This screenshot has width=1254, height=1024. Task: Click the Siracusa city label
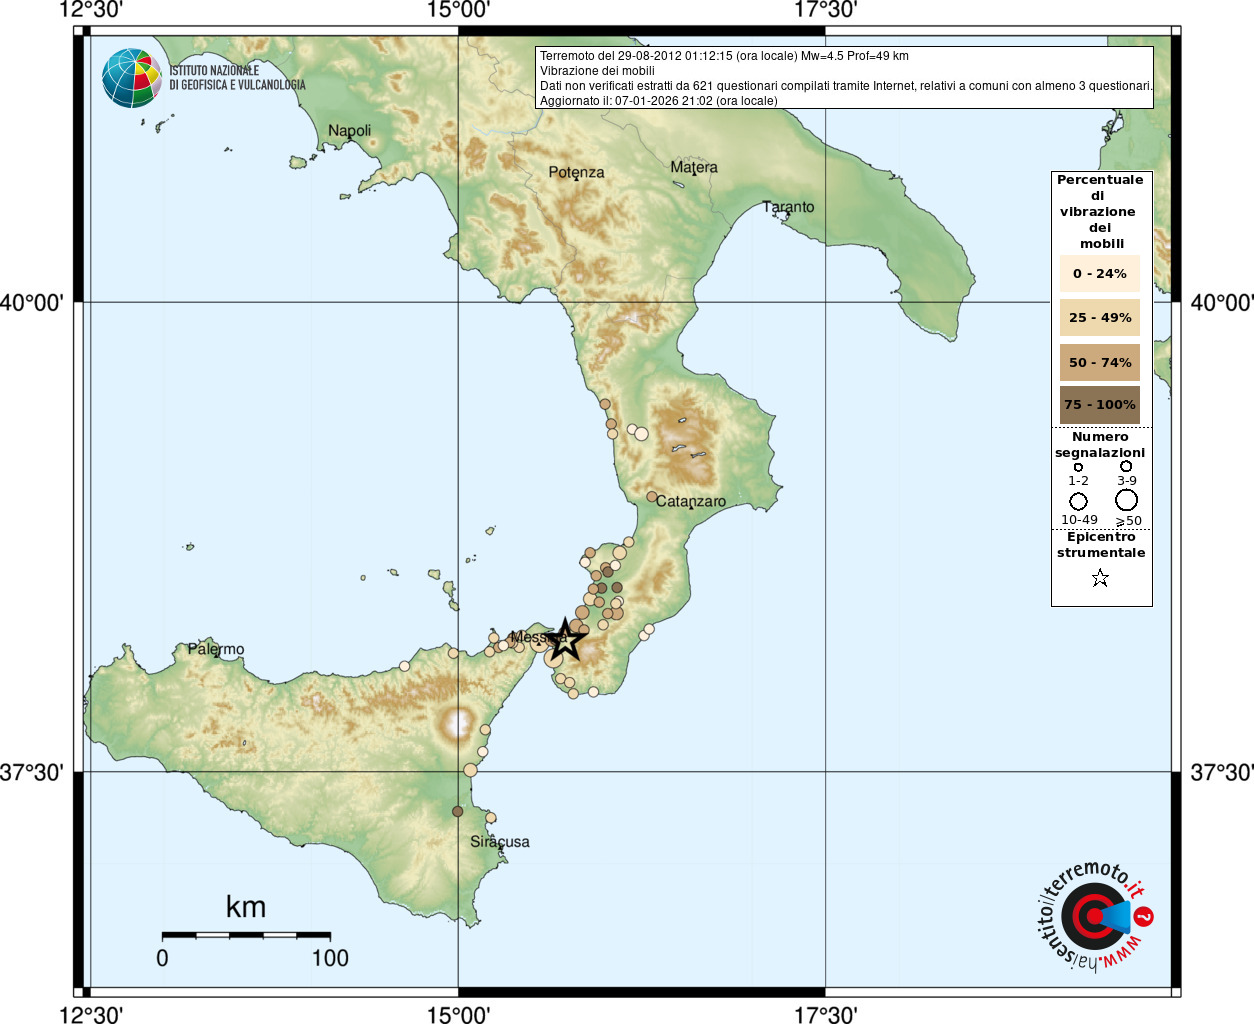point(500,842)
